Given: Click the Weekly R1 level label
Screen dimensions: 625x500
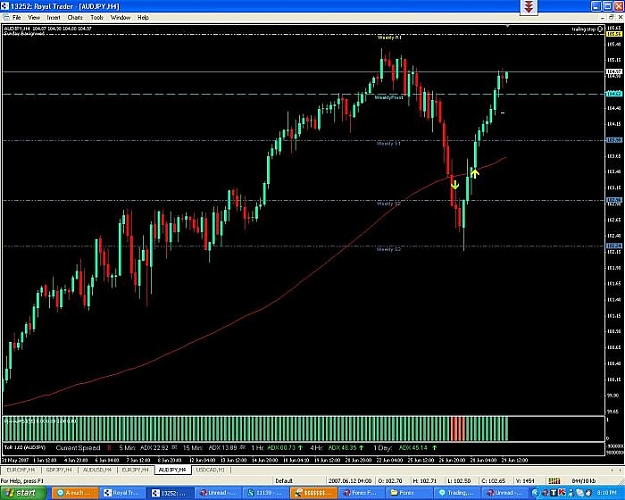Looking at the screenshot, I should pyautogui.click(x=389, y=37).
